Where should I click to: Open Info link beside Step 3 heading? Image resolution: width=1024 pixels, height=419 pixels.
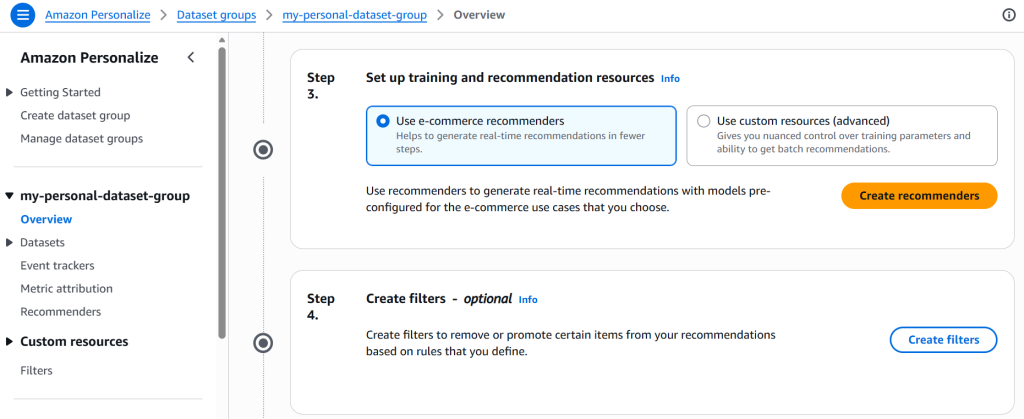click(x=670, y=78)
